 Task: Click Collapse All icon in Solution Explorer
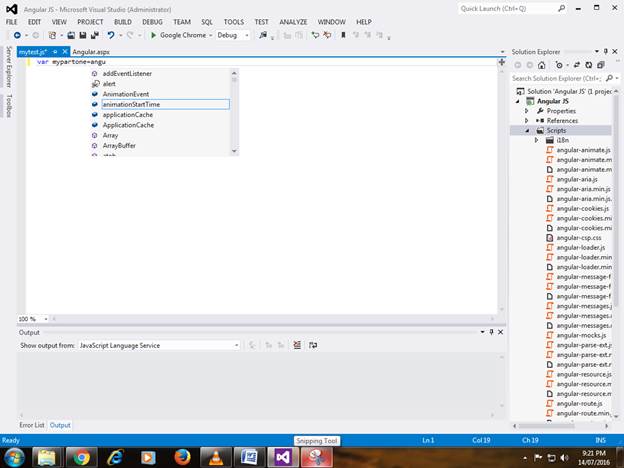[601, 65]
